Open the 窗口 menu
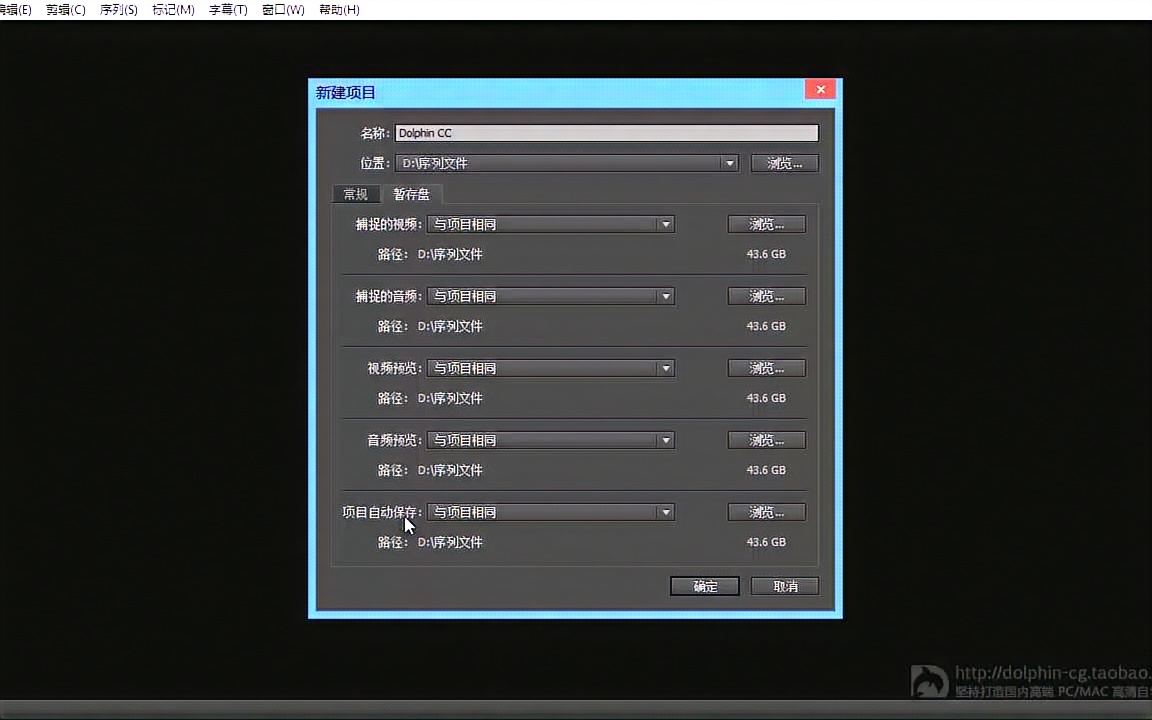This screenshot has width=1152, height=720. pos(282,9)
